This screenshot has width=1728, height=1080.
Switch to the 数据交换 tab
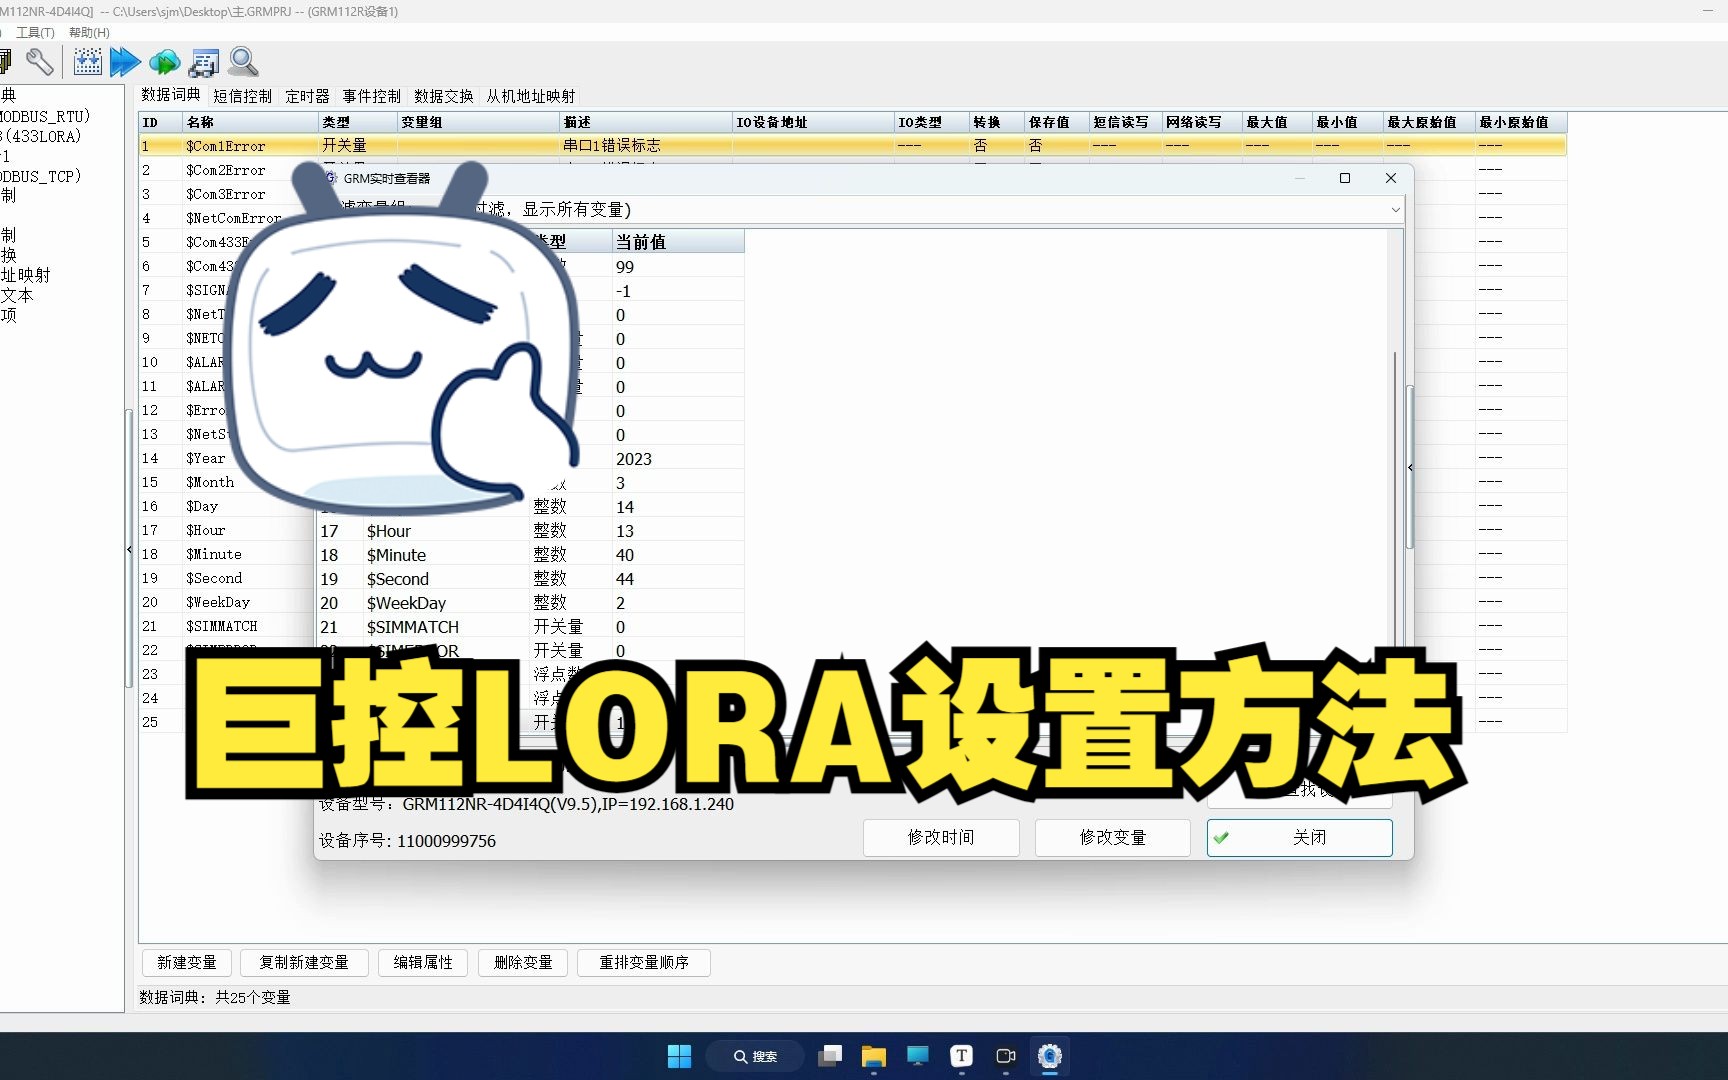pyautogui.click(x=444, y=96)
